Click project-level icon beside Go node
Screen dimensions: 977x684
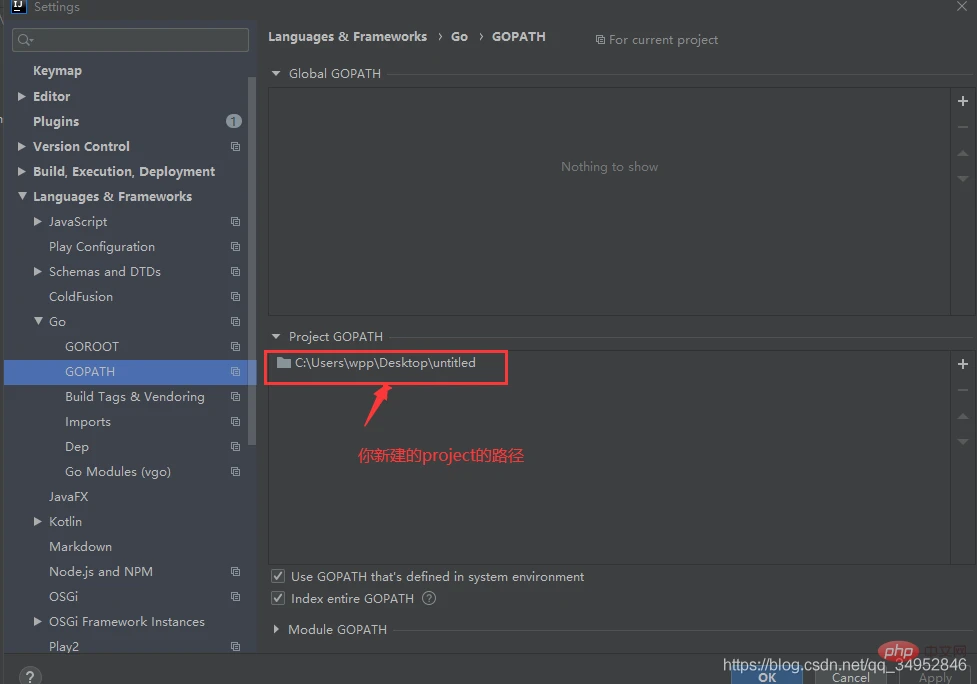point(236,321)
